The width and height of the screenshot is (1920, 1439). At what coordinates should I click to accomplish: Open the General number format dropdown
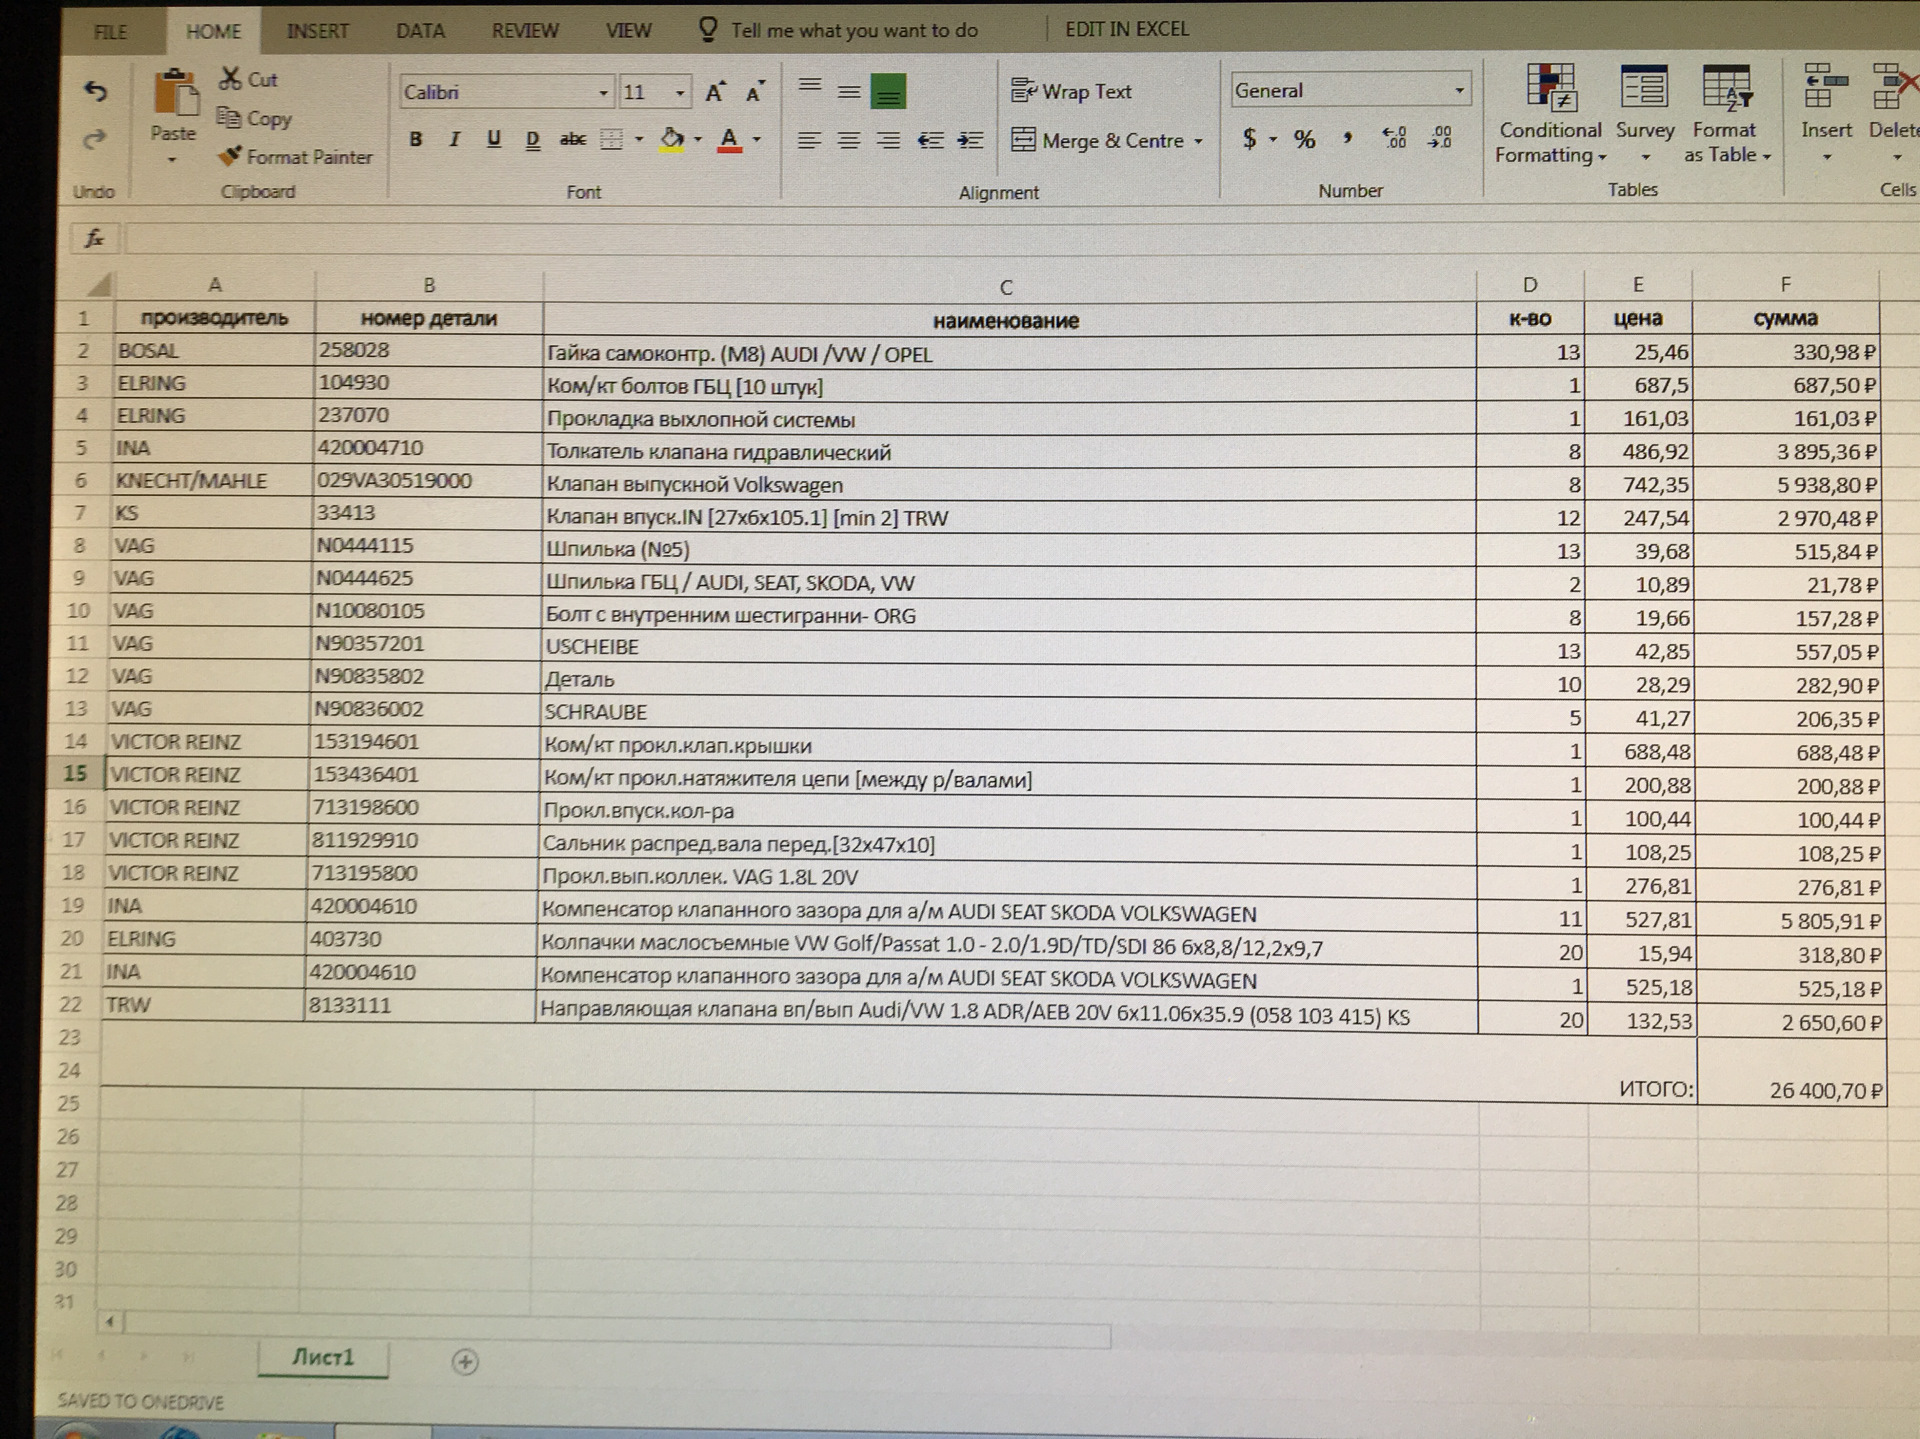(1459, 91)
